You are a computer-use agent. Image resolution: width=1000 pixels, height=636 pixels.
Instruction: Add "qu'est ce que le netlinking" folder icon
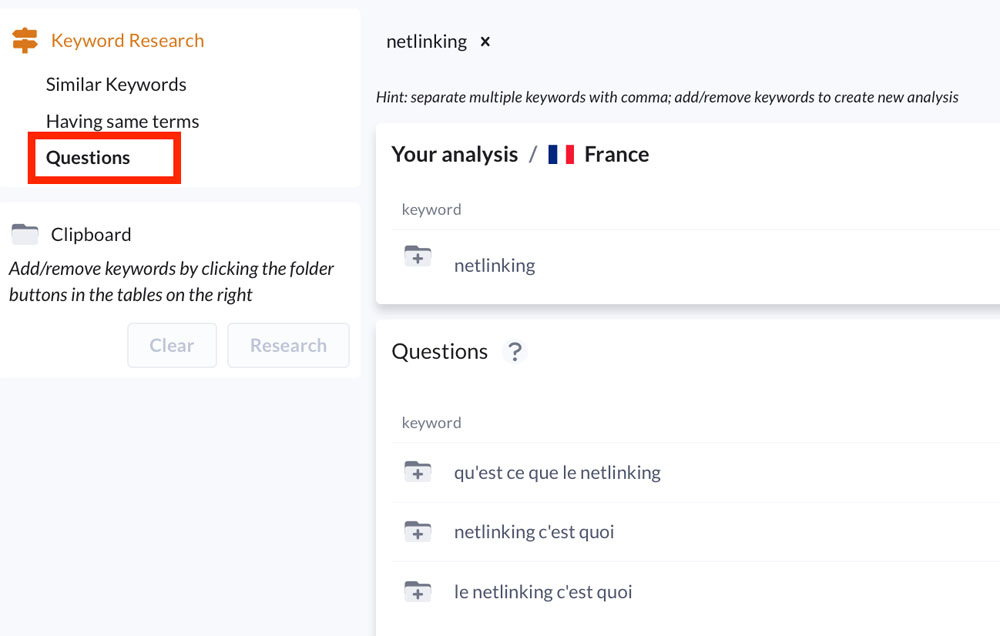click(418, 472)
